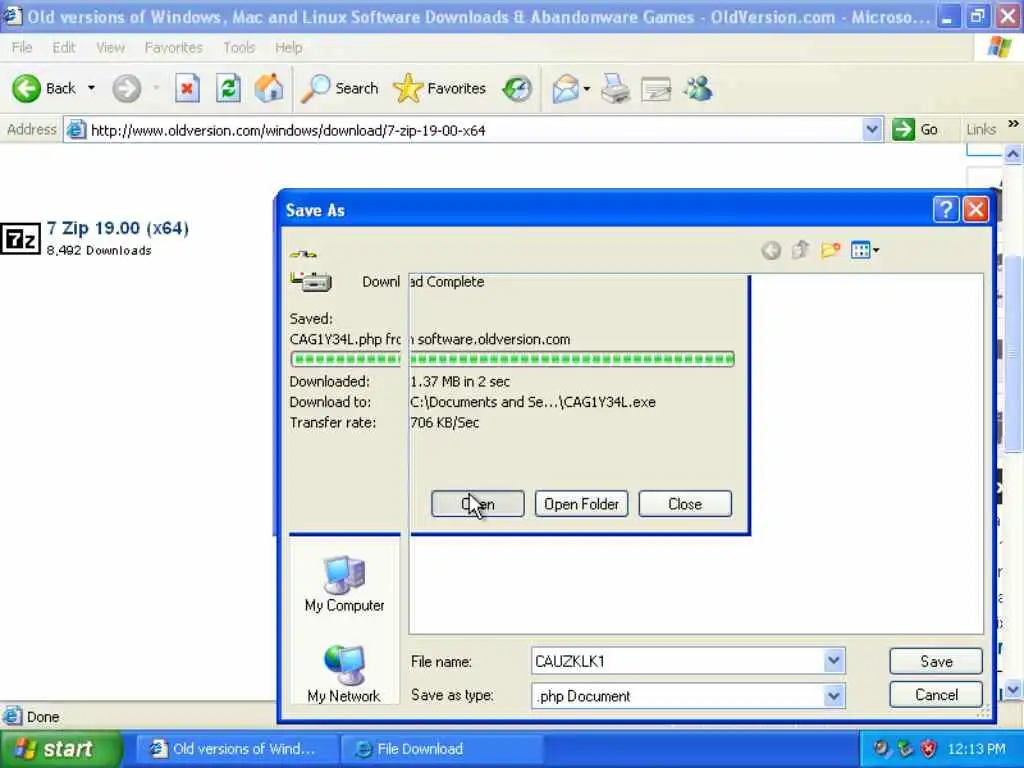Click the network download icon in the dialog
Viewport: 1024px width, 768px height.
pos(311,281)
